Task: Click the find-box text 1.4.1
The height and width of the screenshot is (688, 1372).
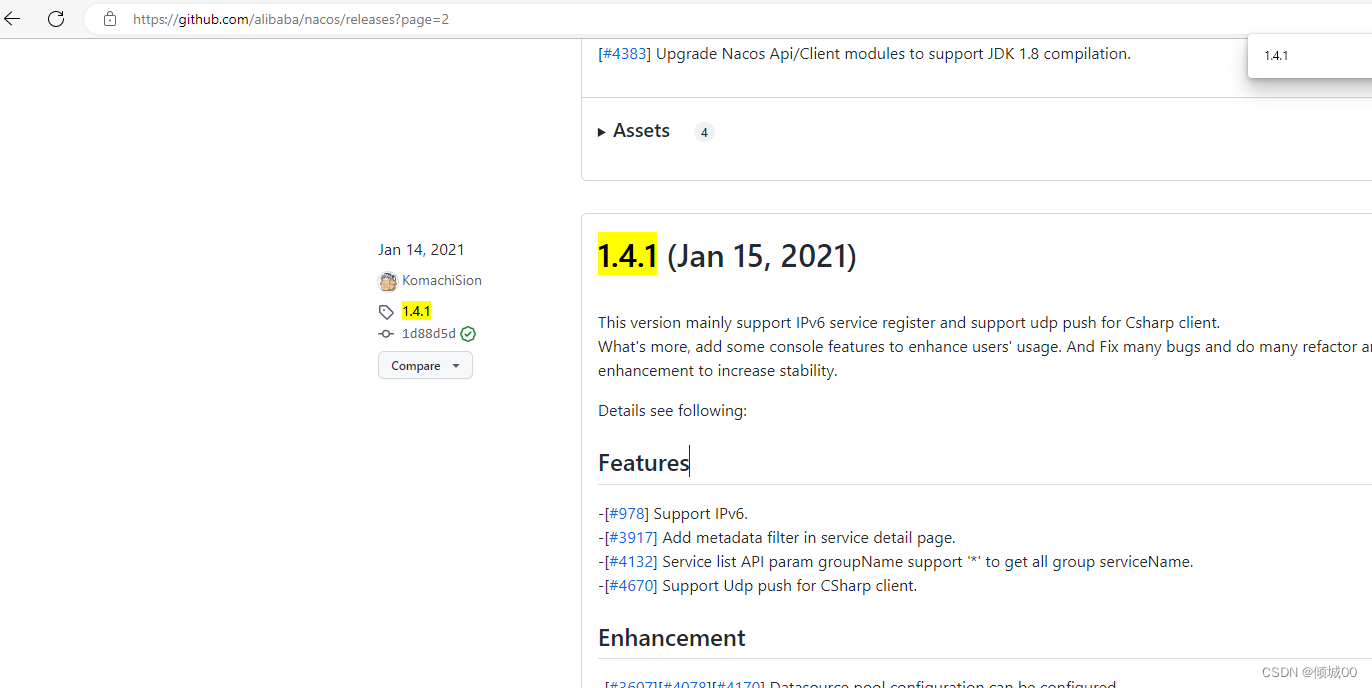Action: point(1276,56)
